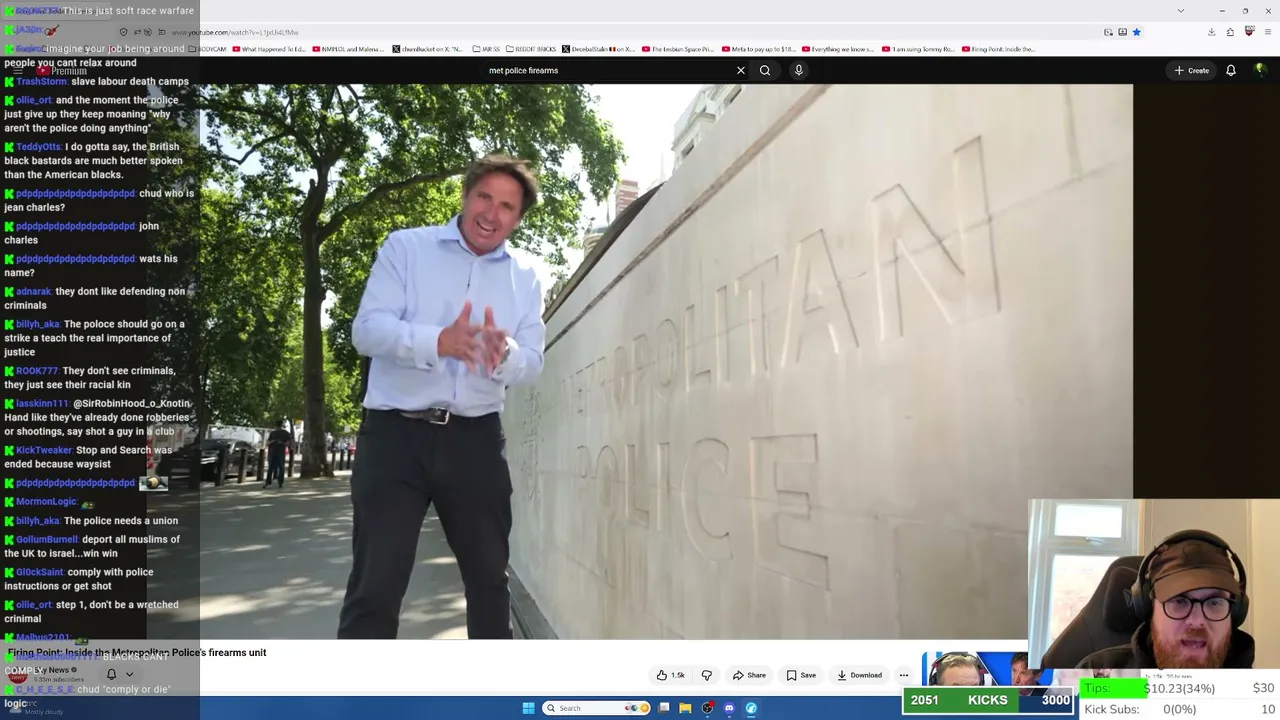This screenshot has height=720, width=1280.
Task: Open Windows Start menu
Action: [528, 708]
